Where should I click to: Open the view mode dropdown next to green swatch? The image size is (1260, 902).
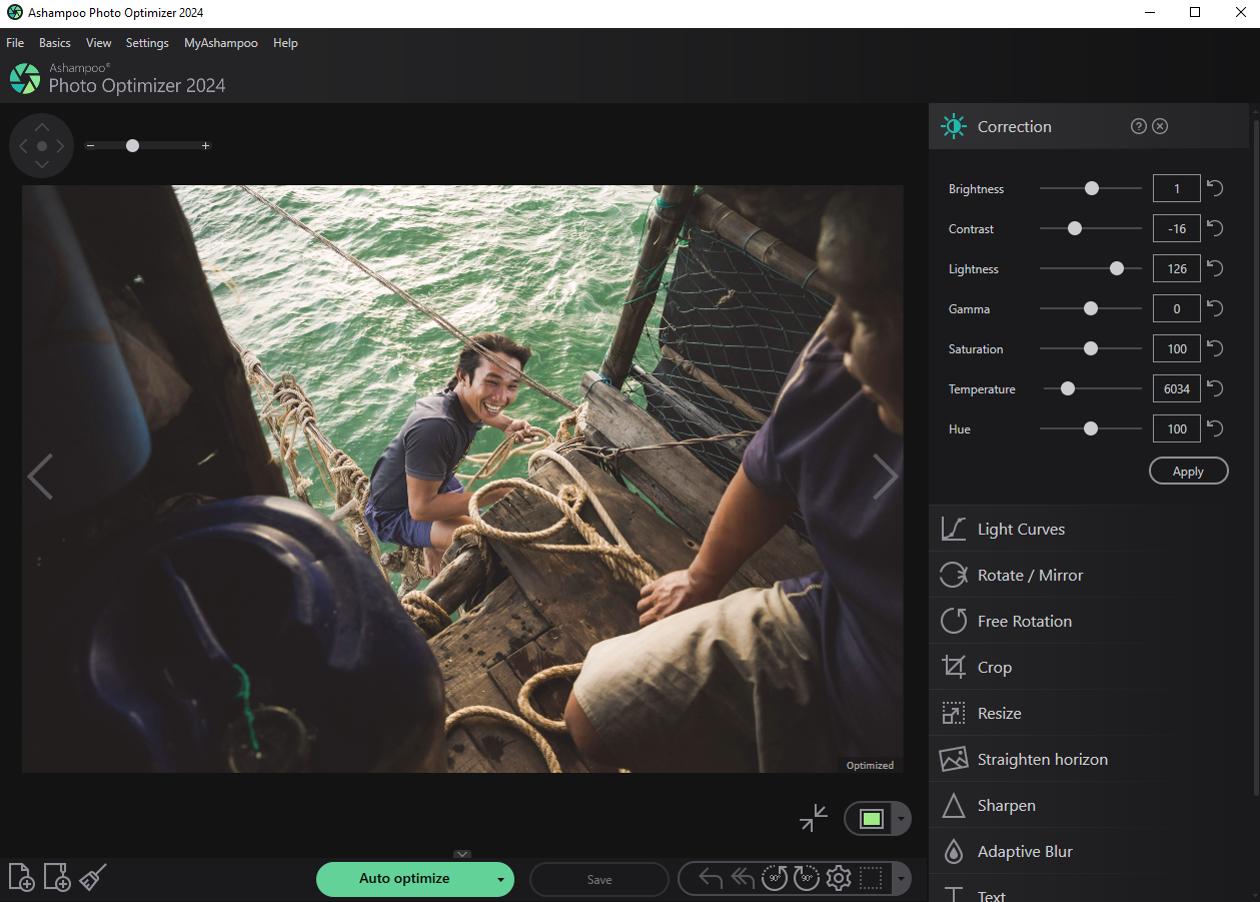pyautogui.click(x=899, y=818)
